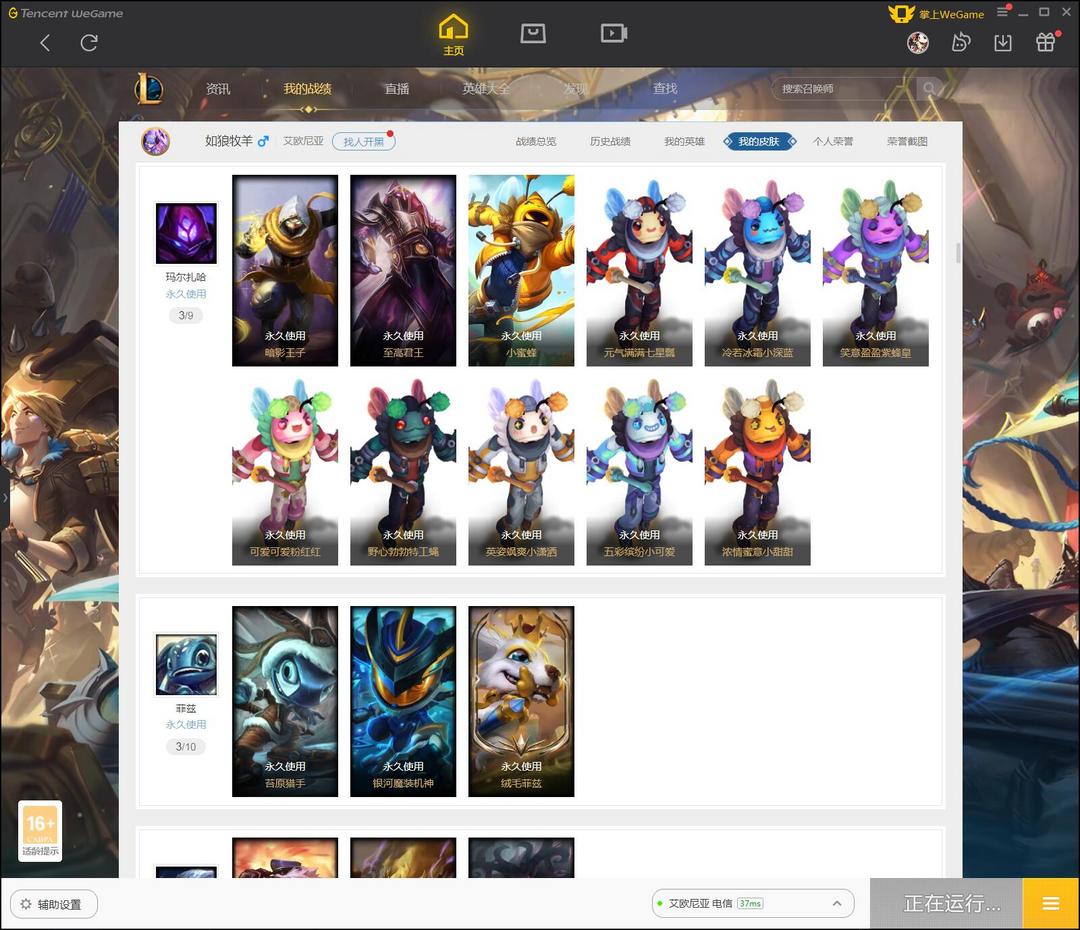
Task: Open the gift box icon
Action: [1046, 43]
